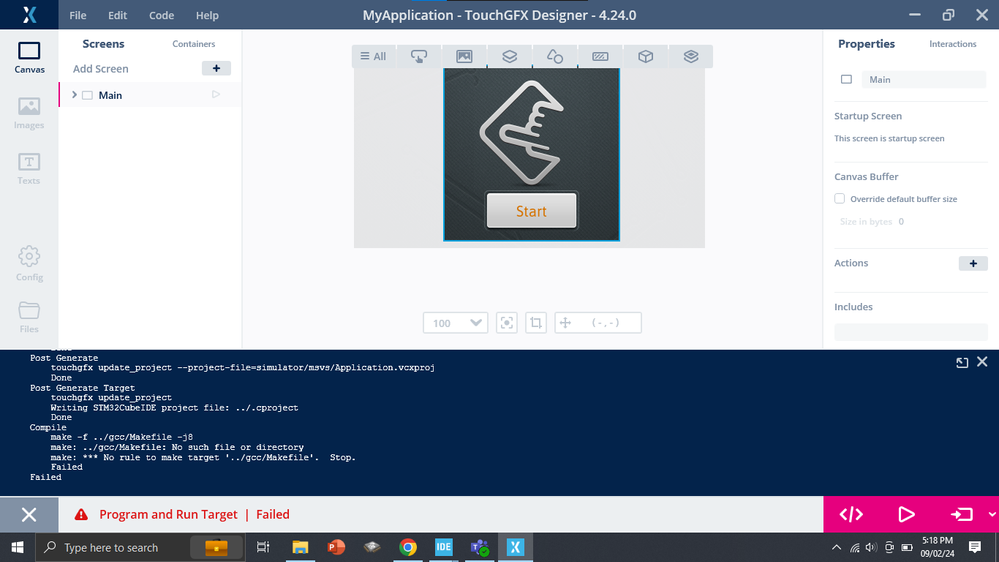Open the Texts section in sidebar
The height and width of the screenshot is (562, 999).
(29, 169)
